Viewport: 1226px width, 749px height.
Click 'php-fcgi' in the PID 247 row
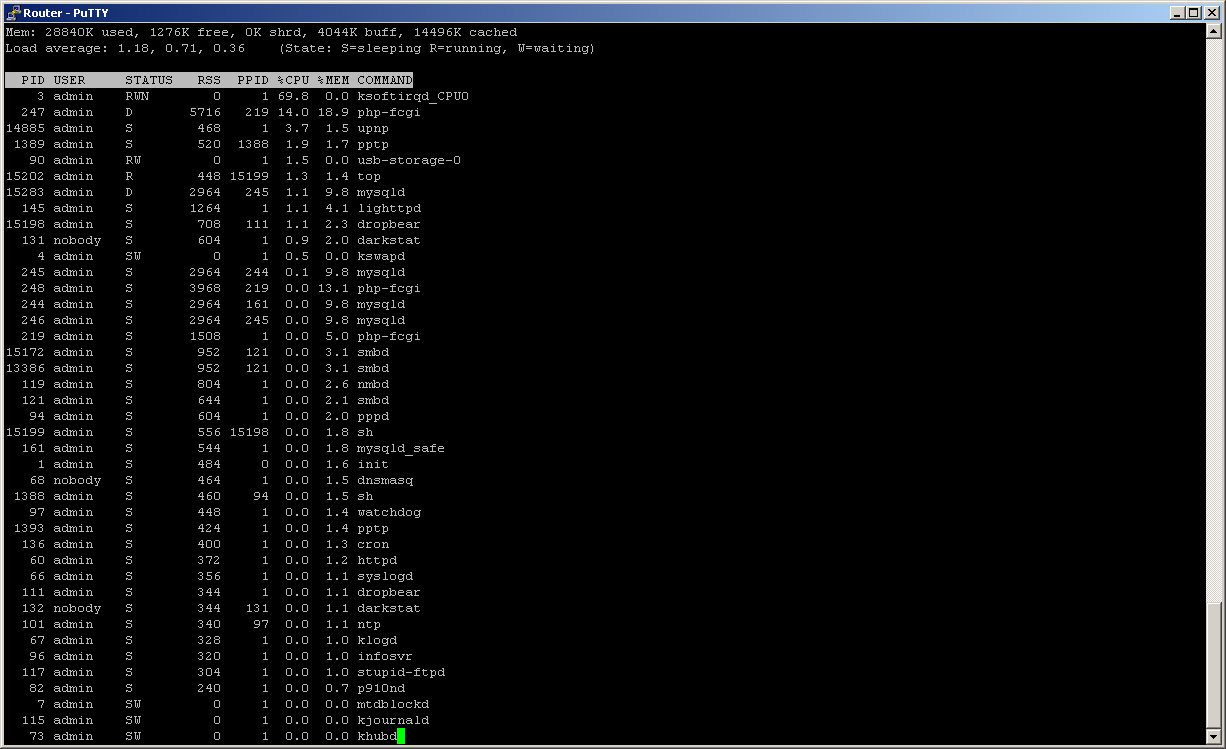point(389,112)
